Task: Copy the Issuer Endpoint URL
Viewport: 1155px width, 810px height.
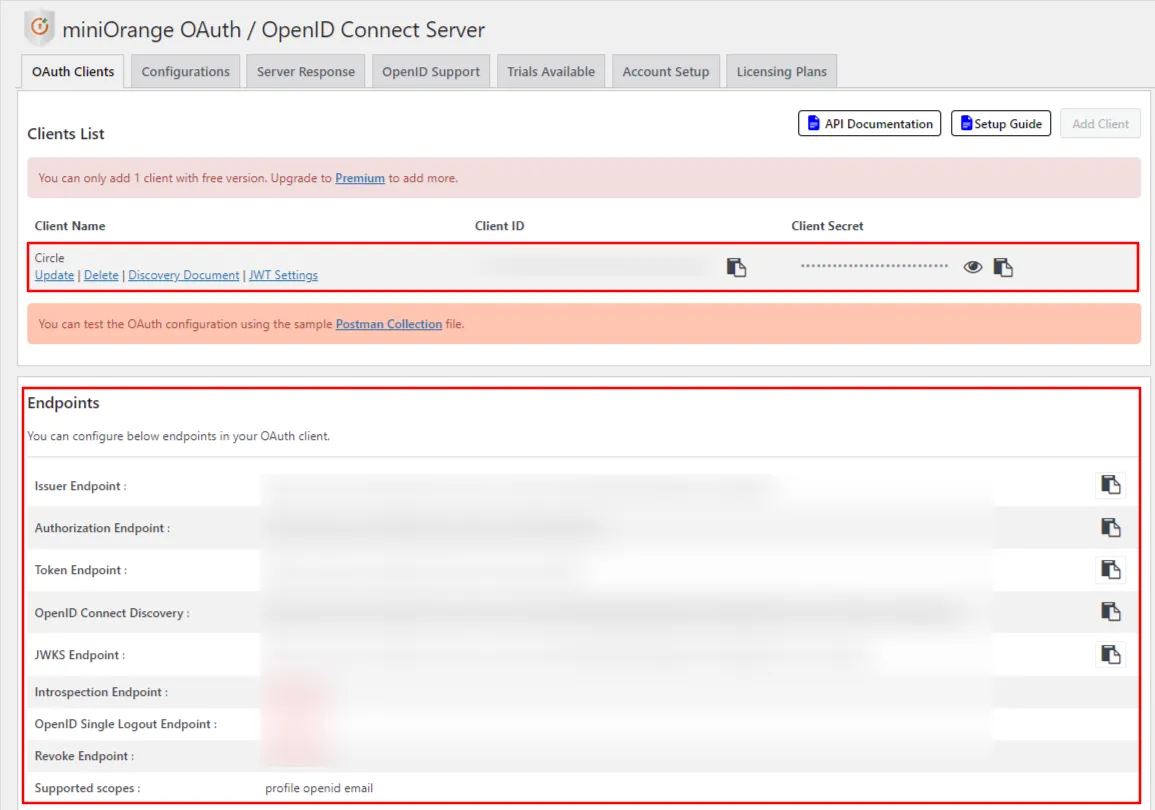Action: (1110, 485)
